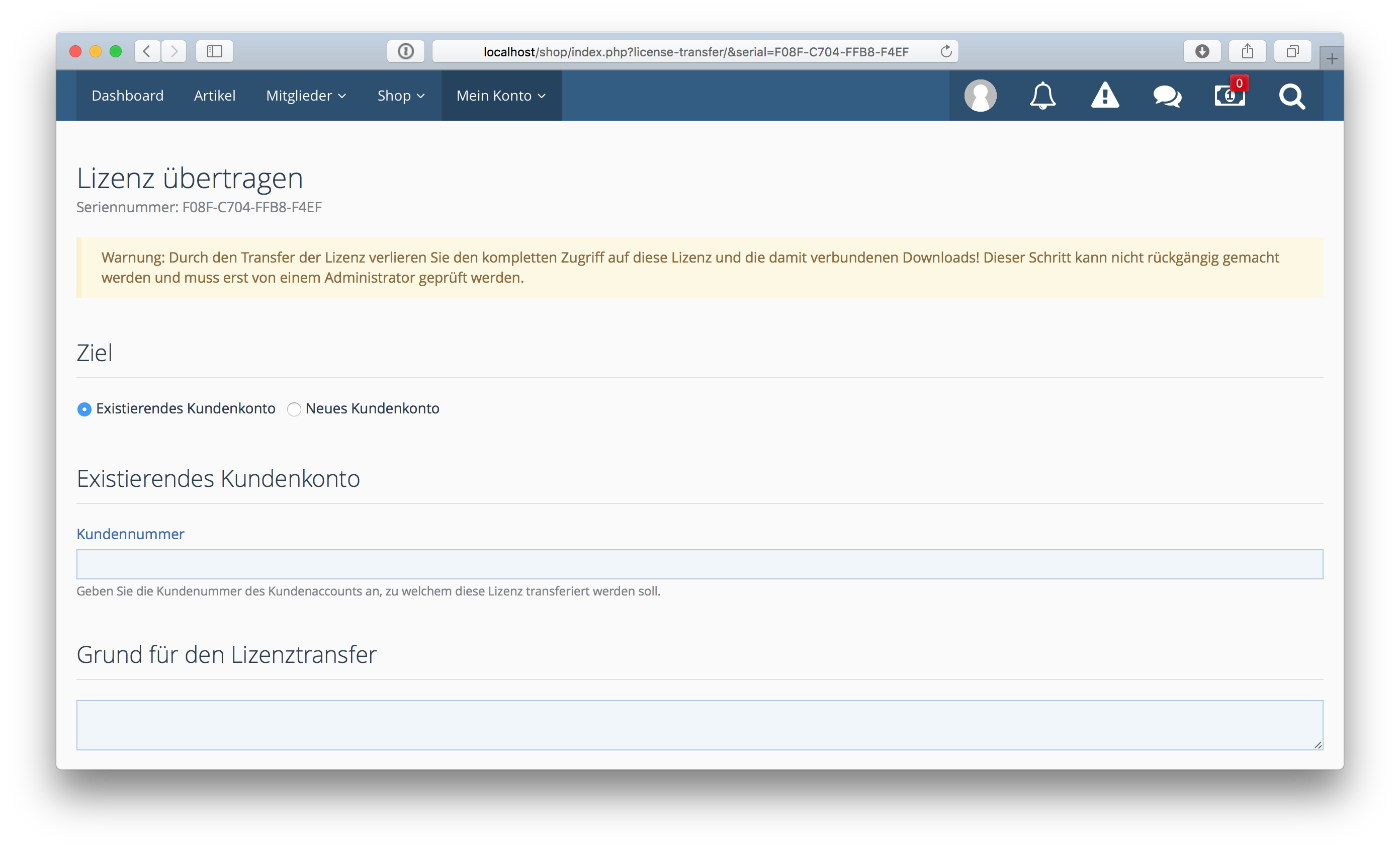Image resolution: width=1400 pixels, height=850 pixels.
Task: Expand the Mein Konto dropdown menu
Action: (x=501, y=96)
